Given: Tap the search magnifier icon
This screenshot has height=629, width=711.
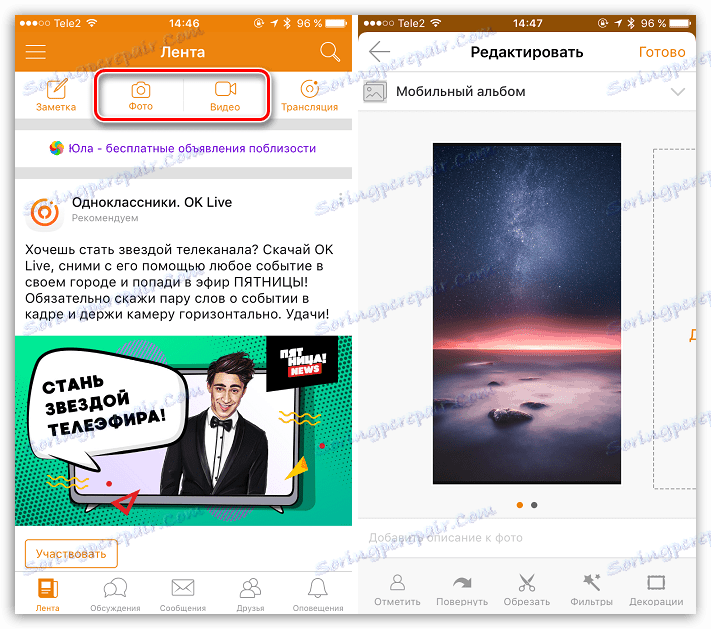Looking at the screenshot, I should point(330,52).
